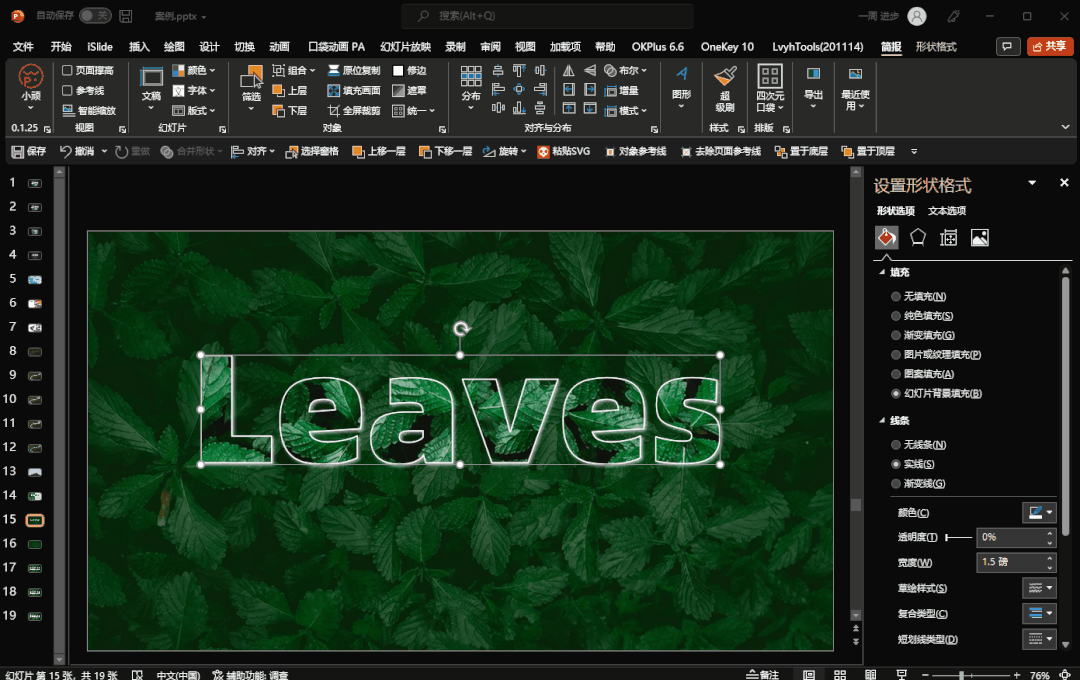1080x680 pixels.
Task: Click 填充画面 fill screen tool
Action: pos(353,90)
